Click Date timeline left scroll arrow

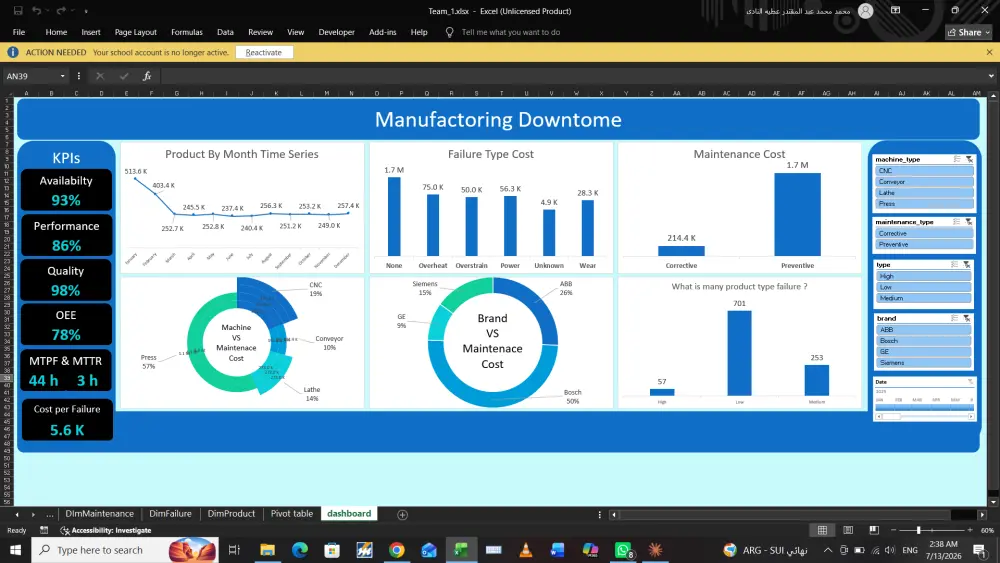(879, 416)
